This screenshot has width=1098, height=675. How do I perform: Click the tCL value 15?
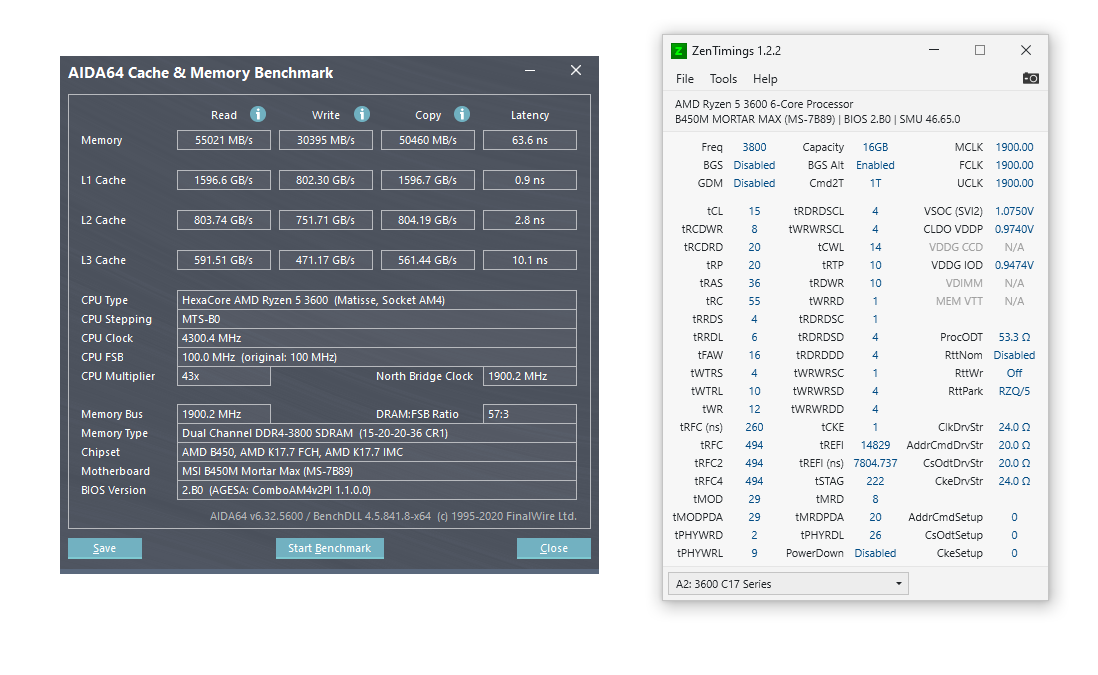pyautogui.click(x=754, y=211)
